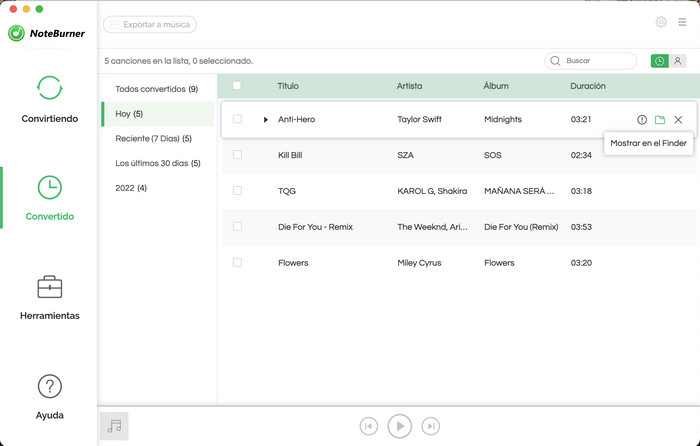Switch to artist view
This screenshot has width=700, height=446.
(677, 61)
